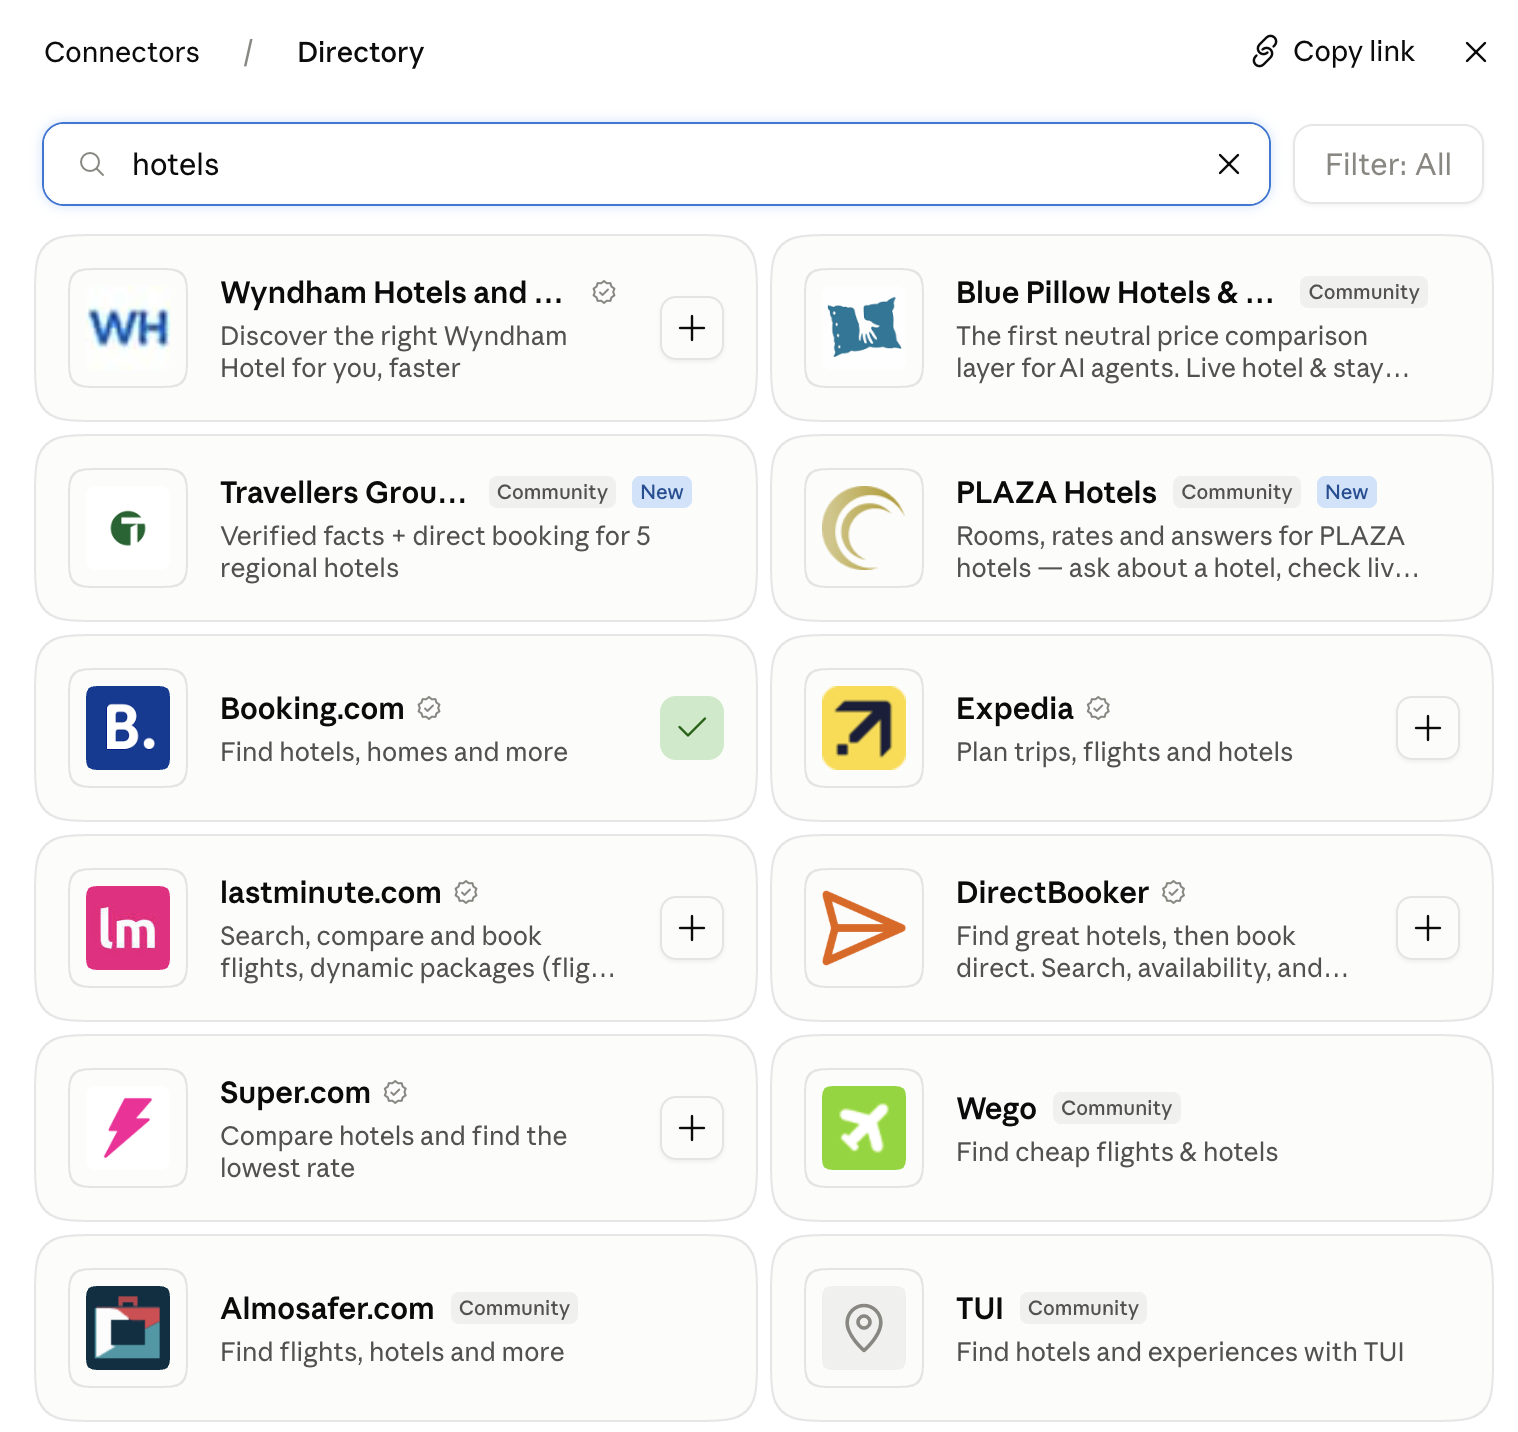The image size is (1518, 1432).
Task: Clear the hotels search text
Action: pos(1229,164)
